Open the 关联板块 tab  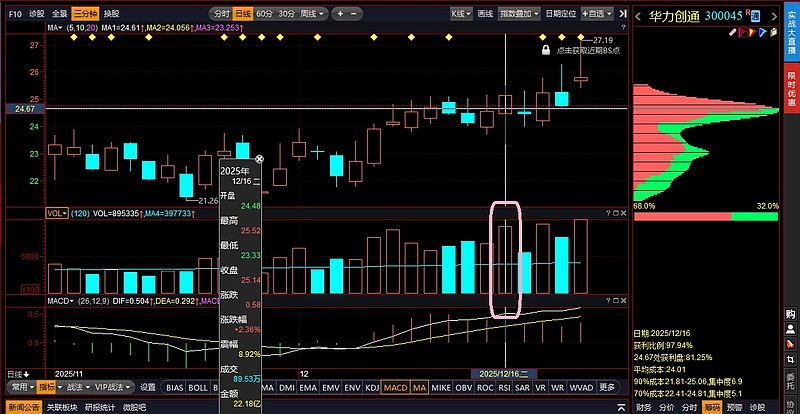(62, 408)
